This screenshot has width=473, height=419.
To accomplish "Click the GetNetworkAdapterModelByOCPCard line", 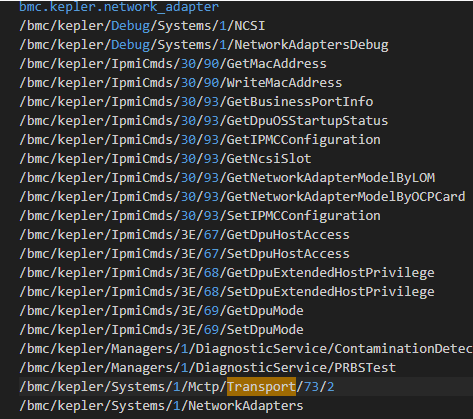I will click(x=242, y=197).
